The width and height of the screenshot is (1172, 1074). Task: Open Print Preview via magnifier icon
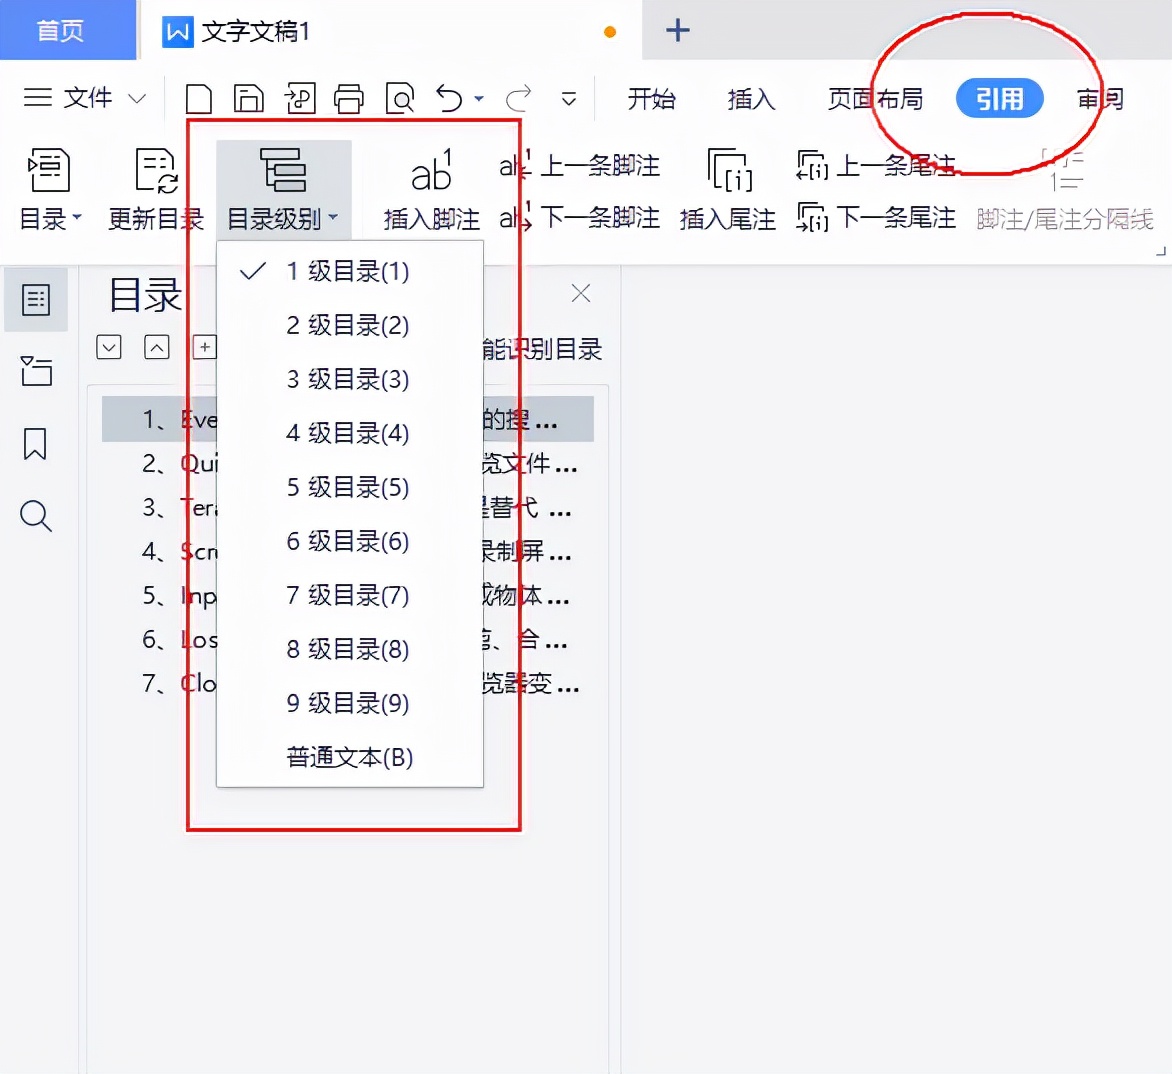click(x=400, y=98)
